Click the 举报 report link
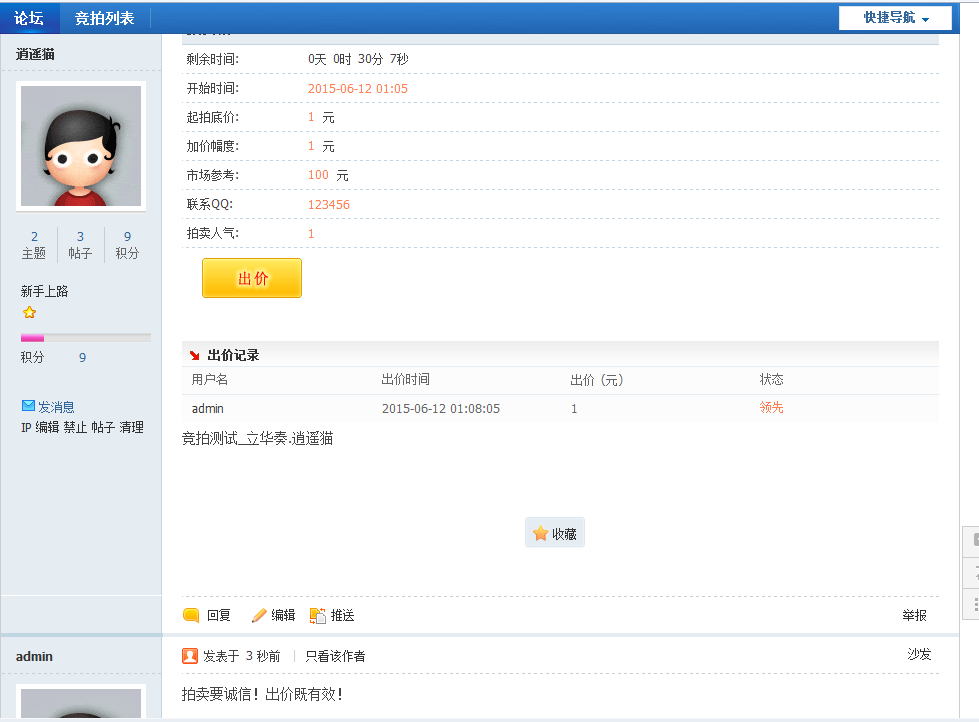 pos(914,615)
